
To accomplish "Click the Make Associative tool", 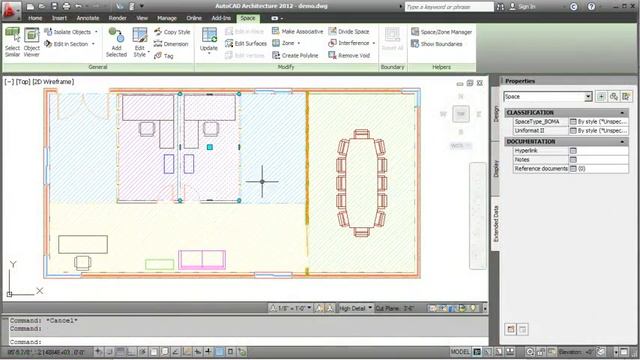I will (298, 31).
